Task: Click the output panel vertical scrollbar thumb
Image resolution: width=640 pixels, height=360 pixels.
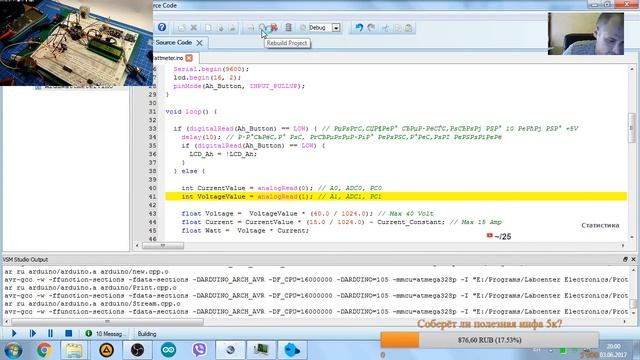Action: pos(633,304)
